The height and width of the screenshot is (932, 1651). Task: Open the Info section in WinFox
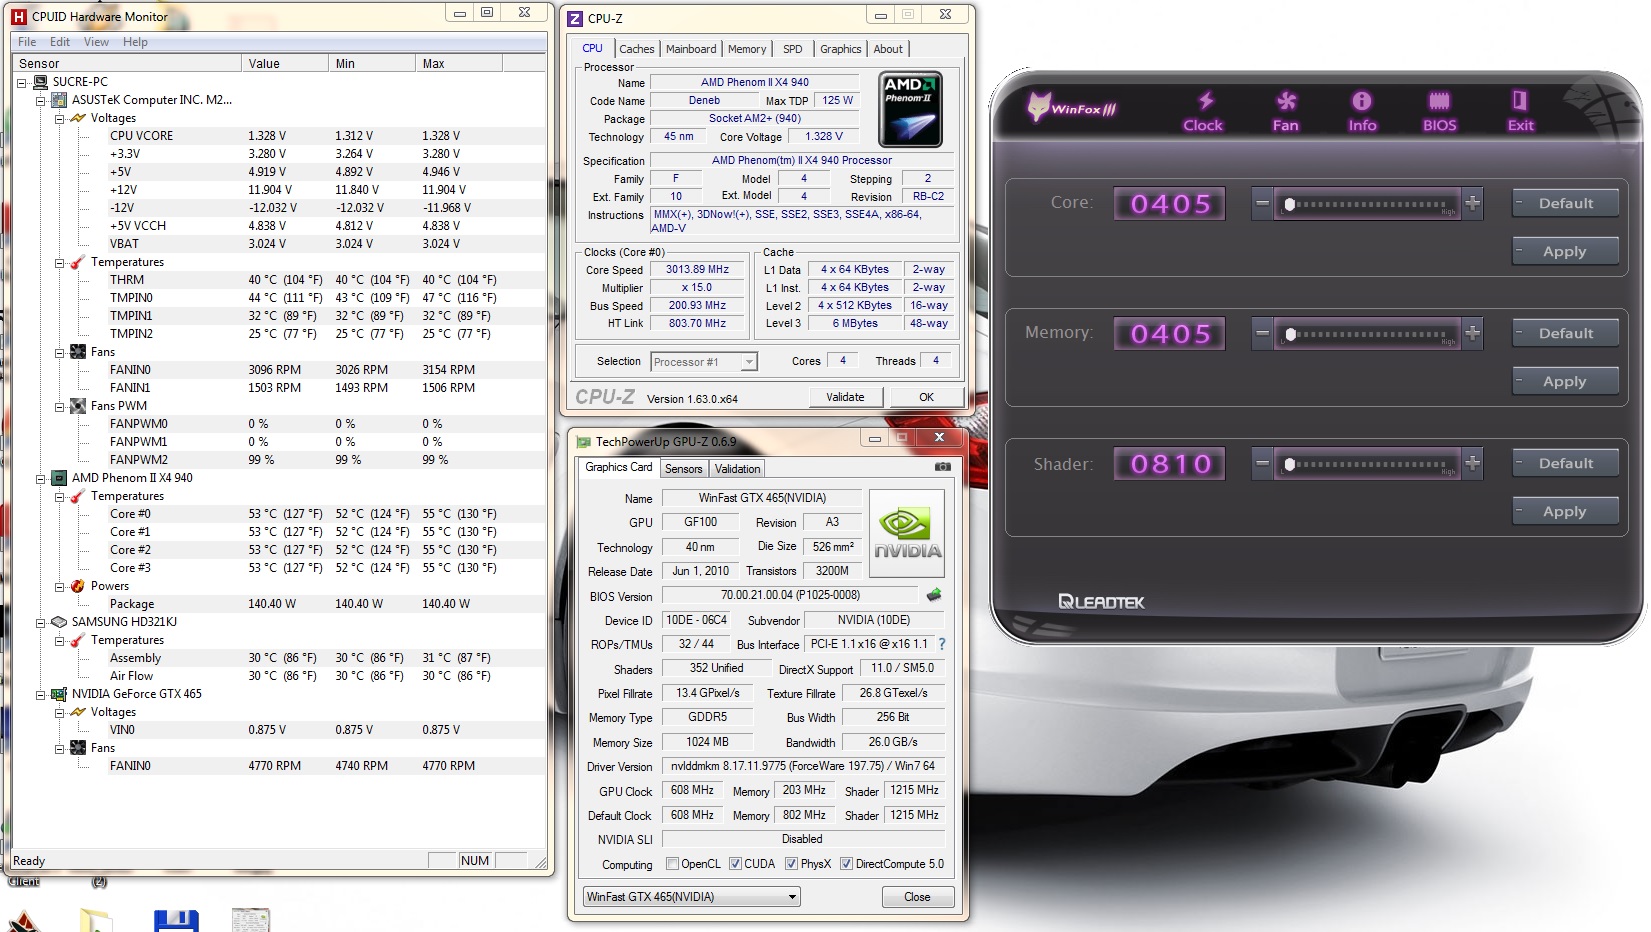(1362, 111)
